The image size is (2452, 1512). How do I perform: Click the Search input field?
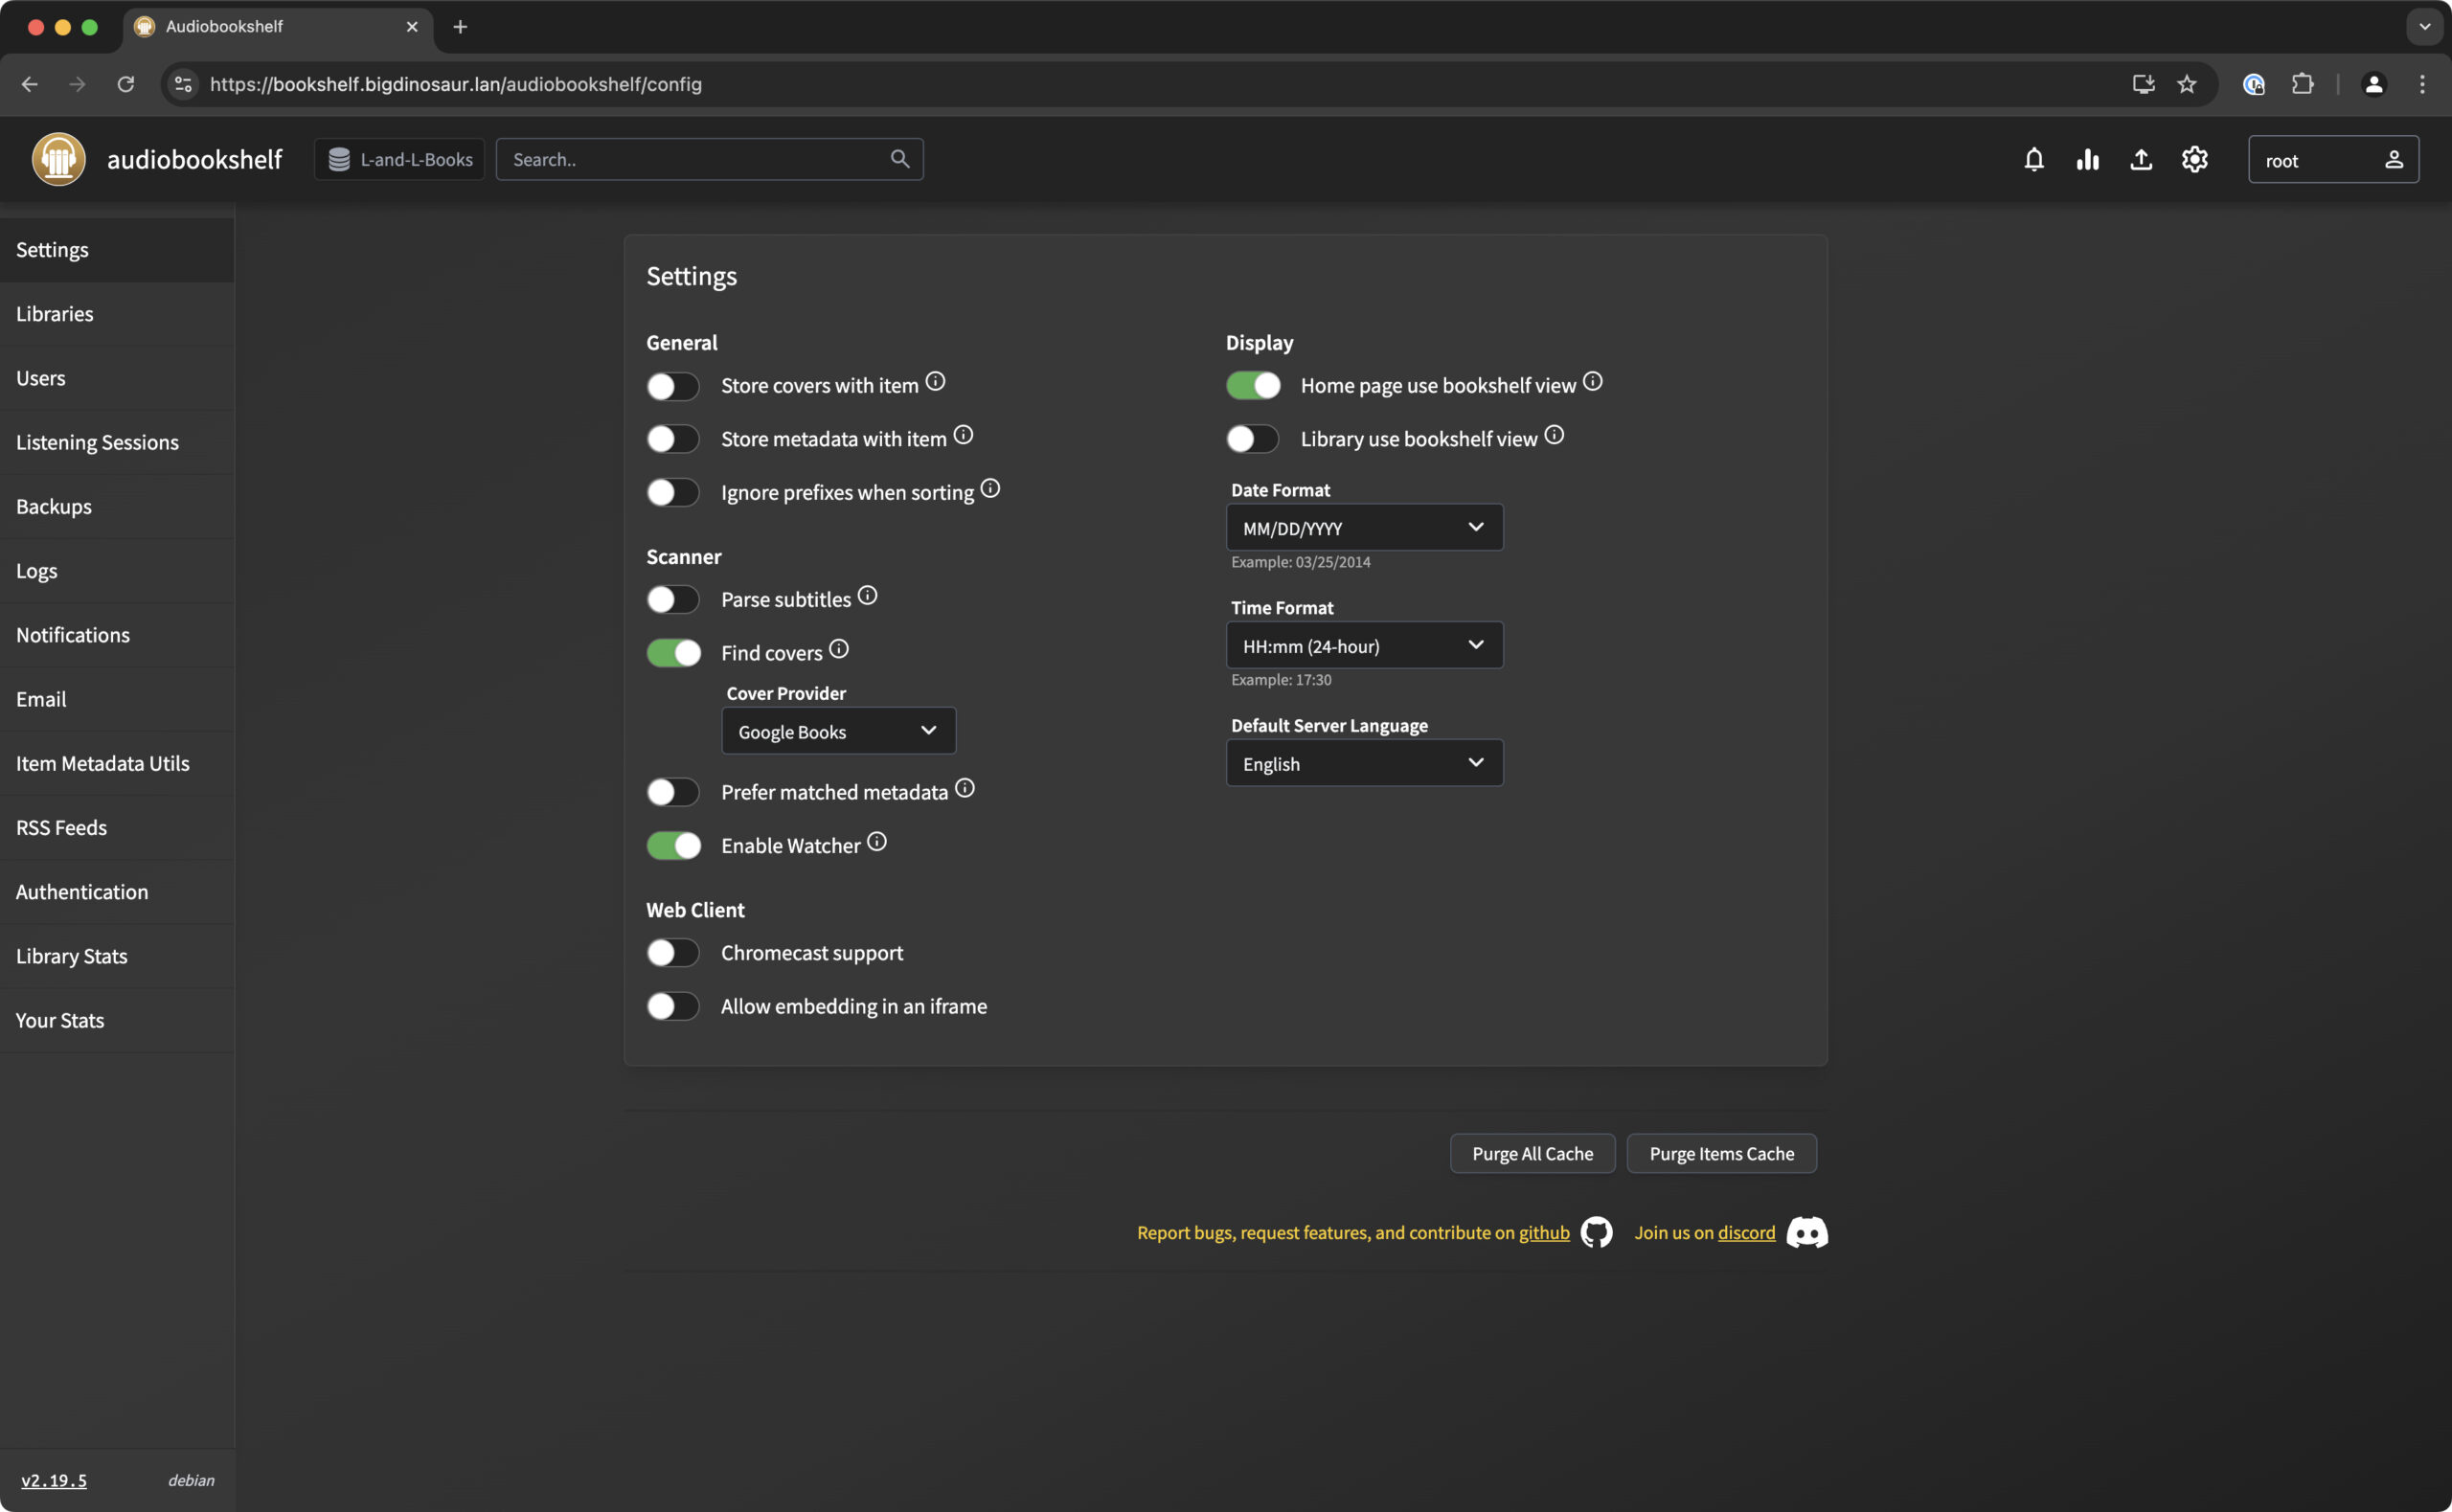(x=695, y=160)
